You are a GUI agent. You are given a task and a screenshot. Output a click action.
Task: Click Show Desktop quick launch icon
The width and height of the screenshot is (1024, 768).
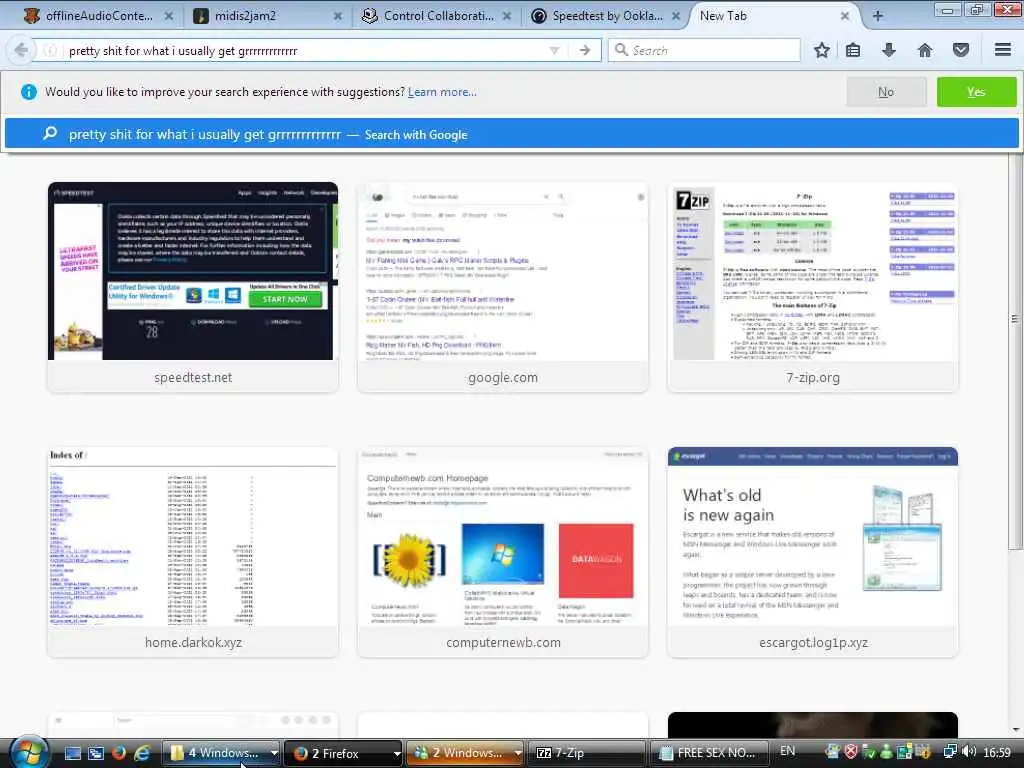coord(72,753)
